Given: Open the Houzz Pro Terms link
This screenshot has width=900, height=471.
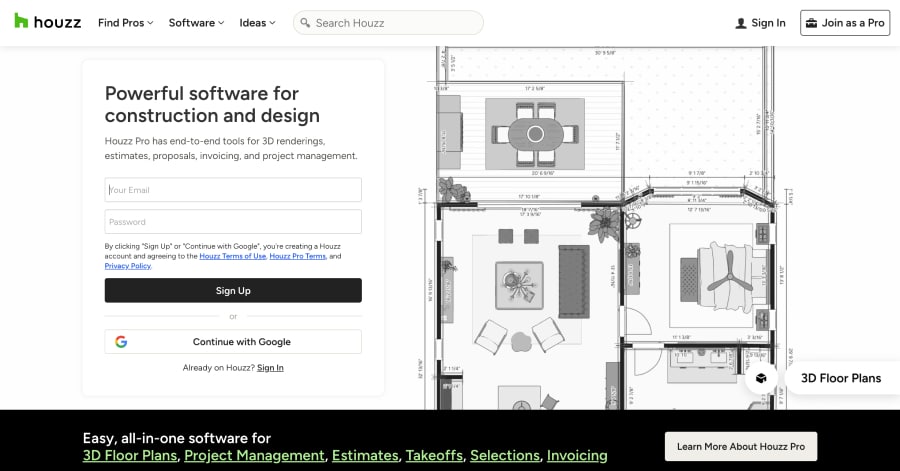Looking at the screenshot, I should (297, 256).
